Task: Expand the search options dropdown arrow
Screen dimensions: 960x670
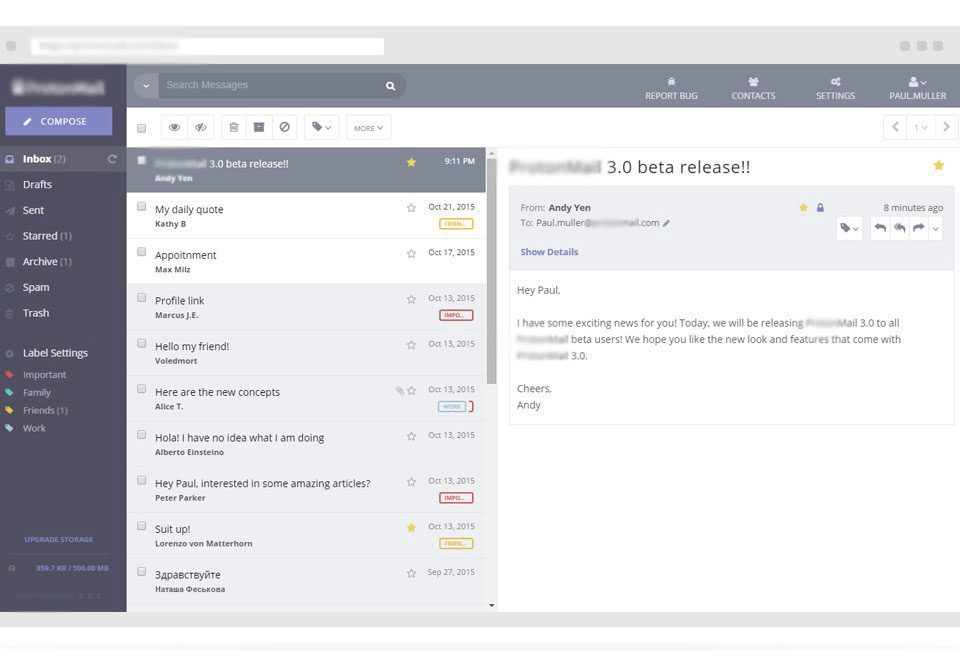Action: (x=146, y=86)
